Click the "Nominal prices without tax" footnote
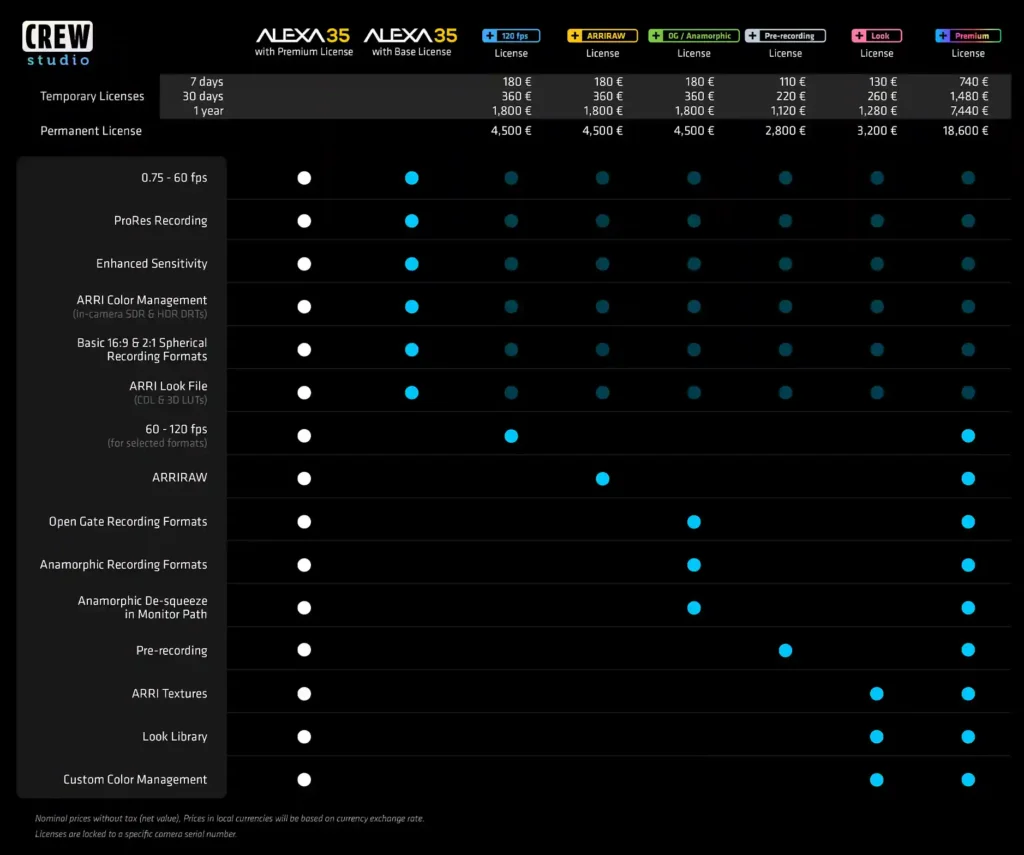This screenshot has height=855, width=1024. coord(230,818)
